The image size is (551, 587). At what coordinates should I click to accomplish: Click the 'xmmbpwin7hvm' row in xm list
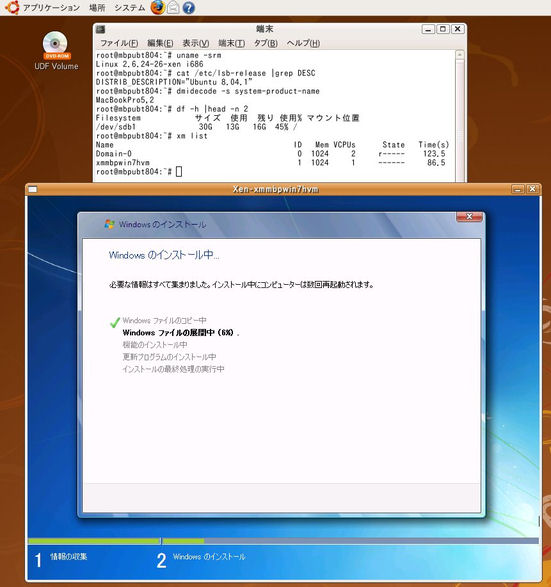(x=271, y=163)
